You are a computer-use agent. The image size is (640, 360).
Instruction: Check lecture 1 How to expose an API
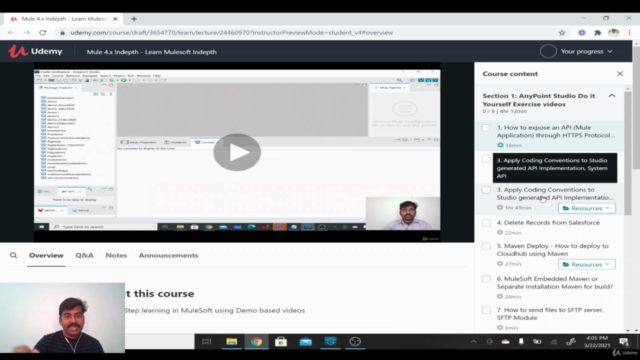486,128
